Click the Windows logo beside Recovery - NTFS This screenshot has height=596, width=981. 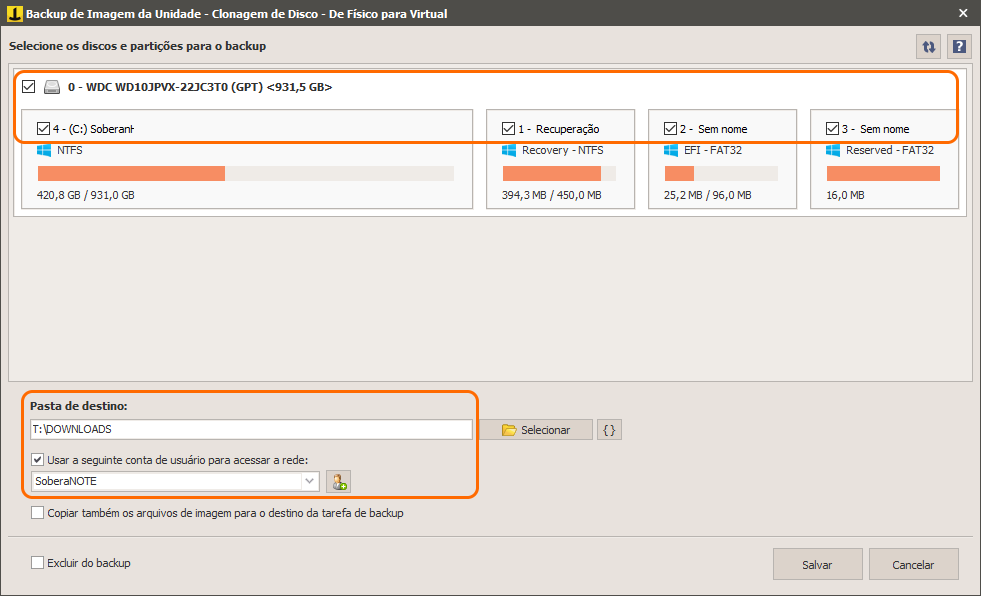pos(509,150)
